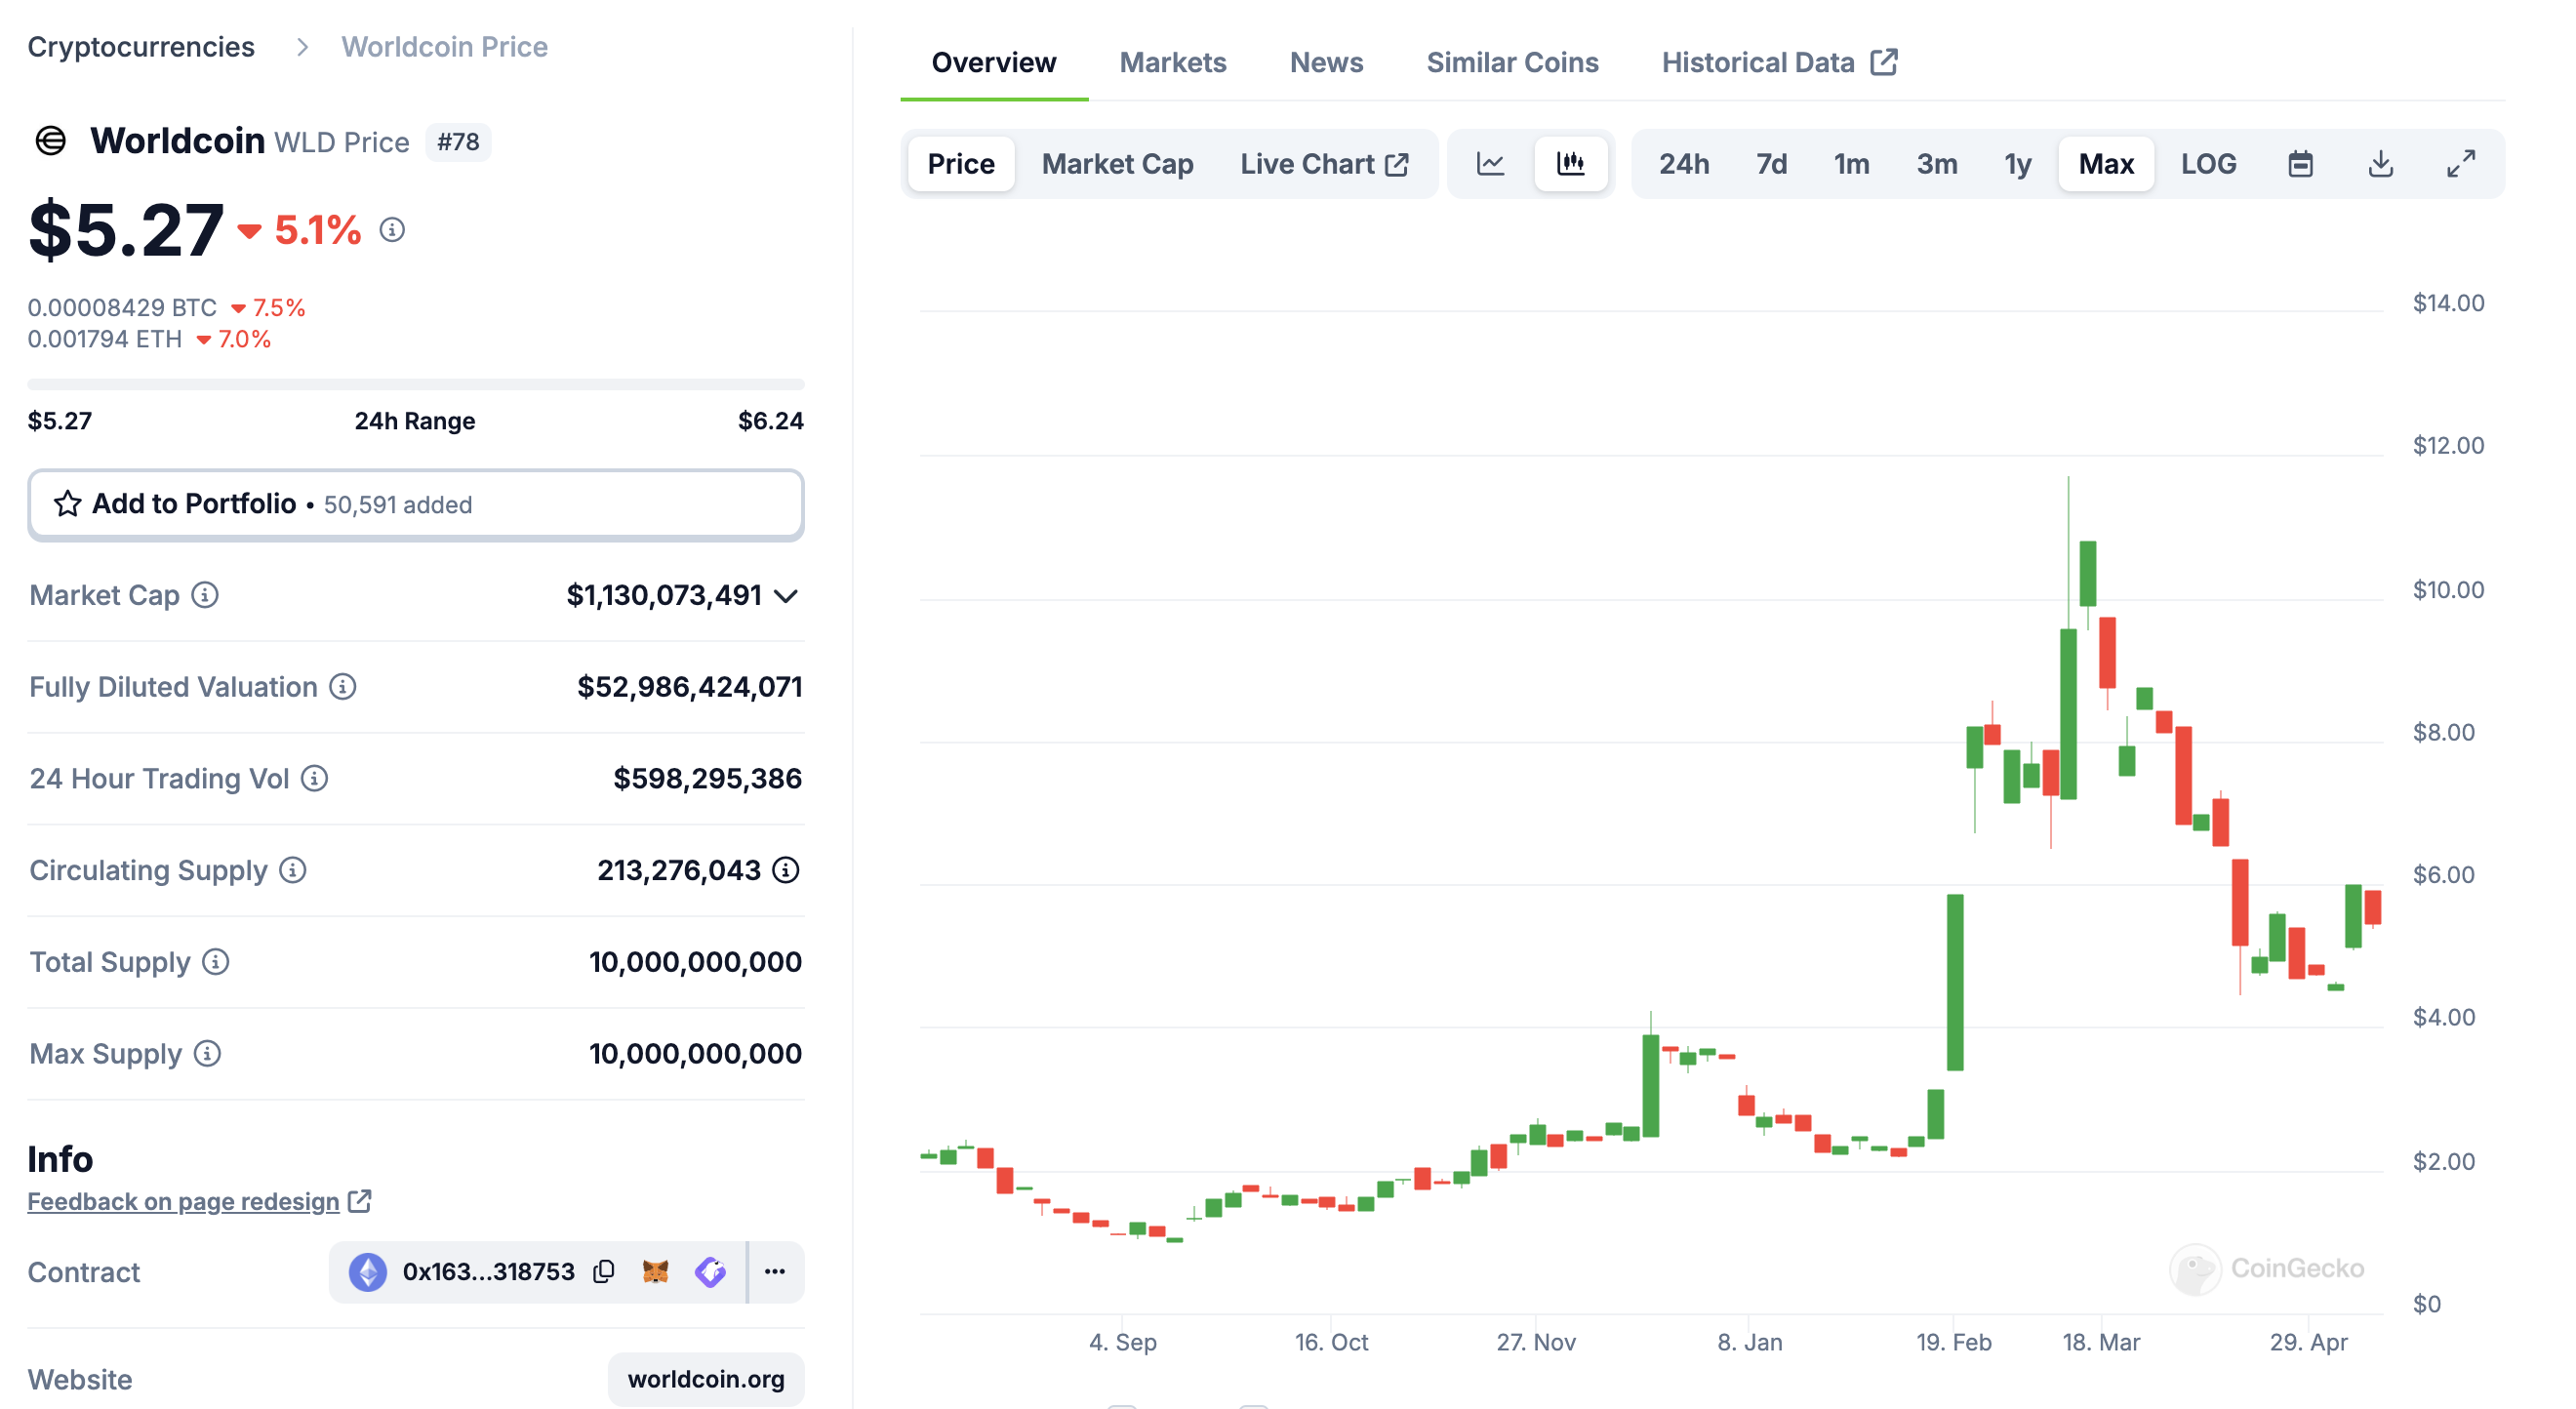Select the Price chart toggle
2576x1409 pixels.
click(960, 164)
